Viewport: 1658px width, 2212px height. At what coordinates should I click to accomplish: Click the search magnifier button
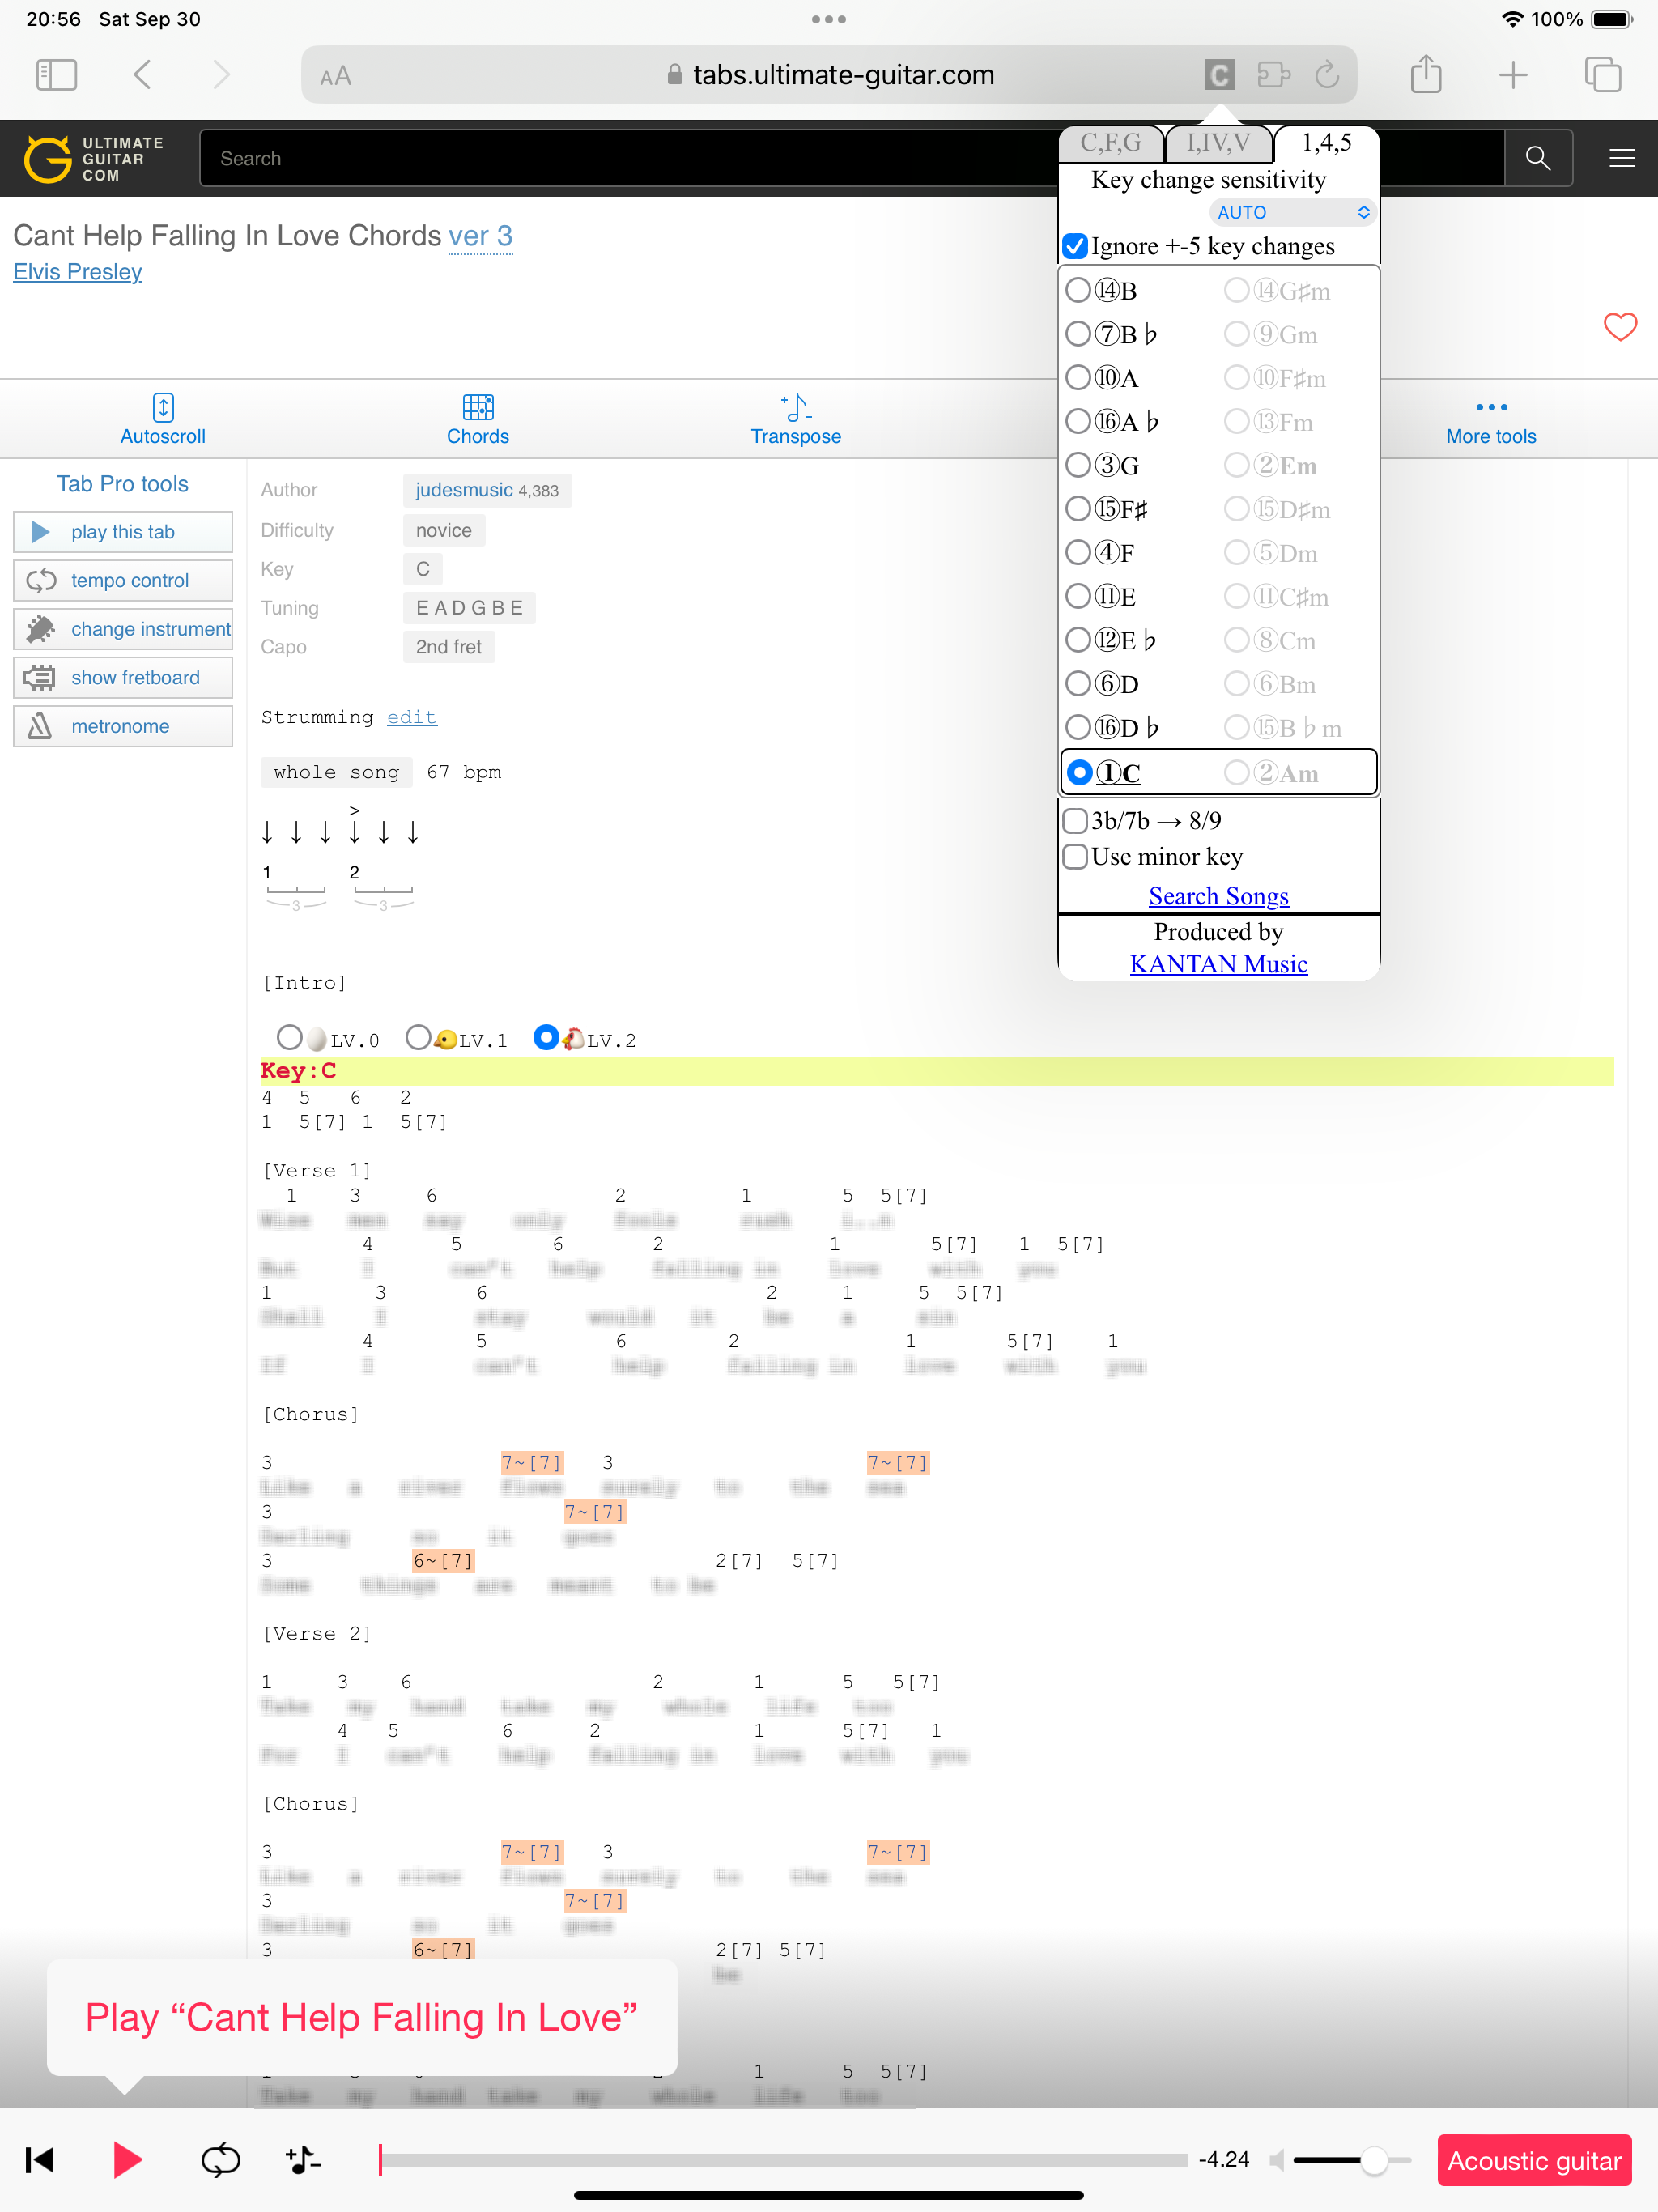pyautogui.click(x=1538, y=158)
